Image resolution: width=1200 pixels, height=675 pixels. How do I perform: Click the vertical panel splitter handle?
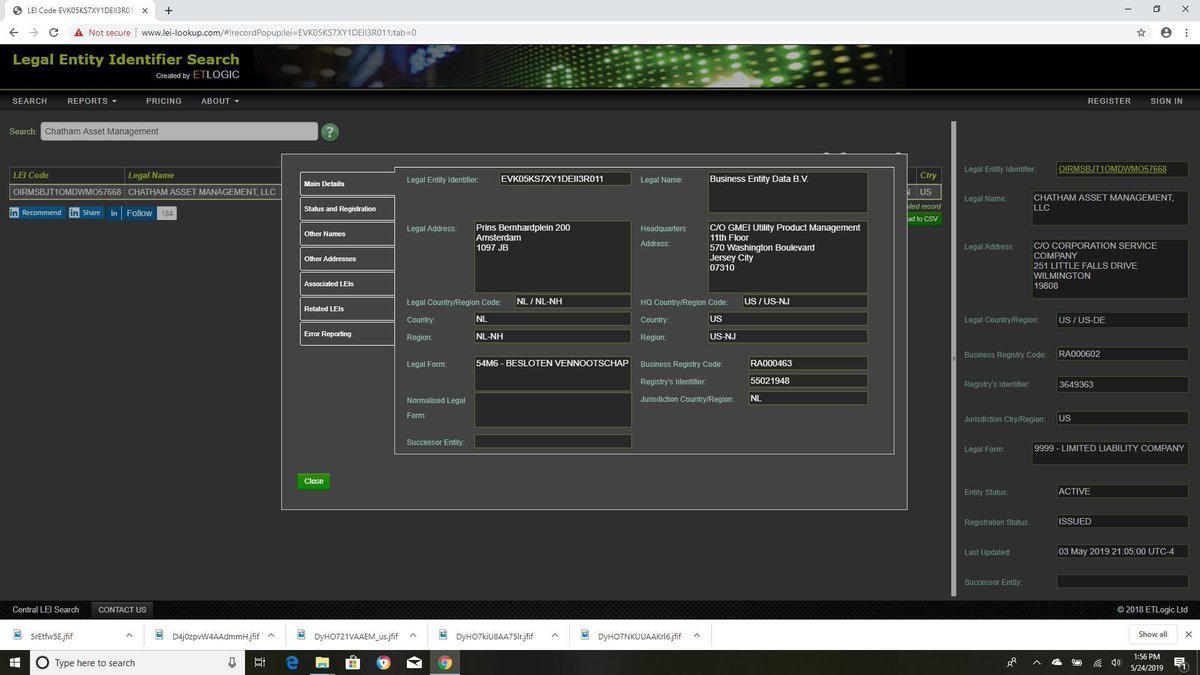(x=952, y=358)
